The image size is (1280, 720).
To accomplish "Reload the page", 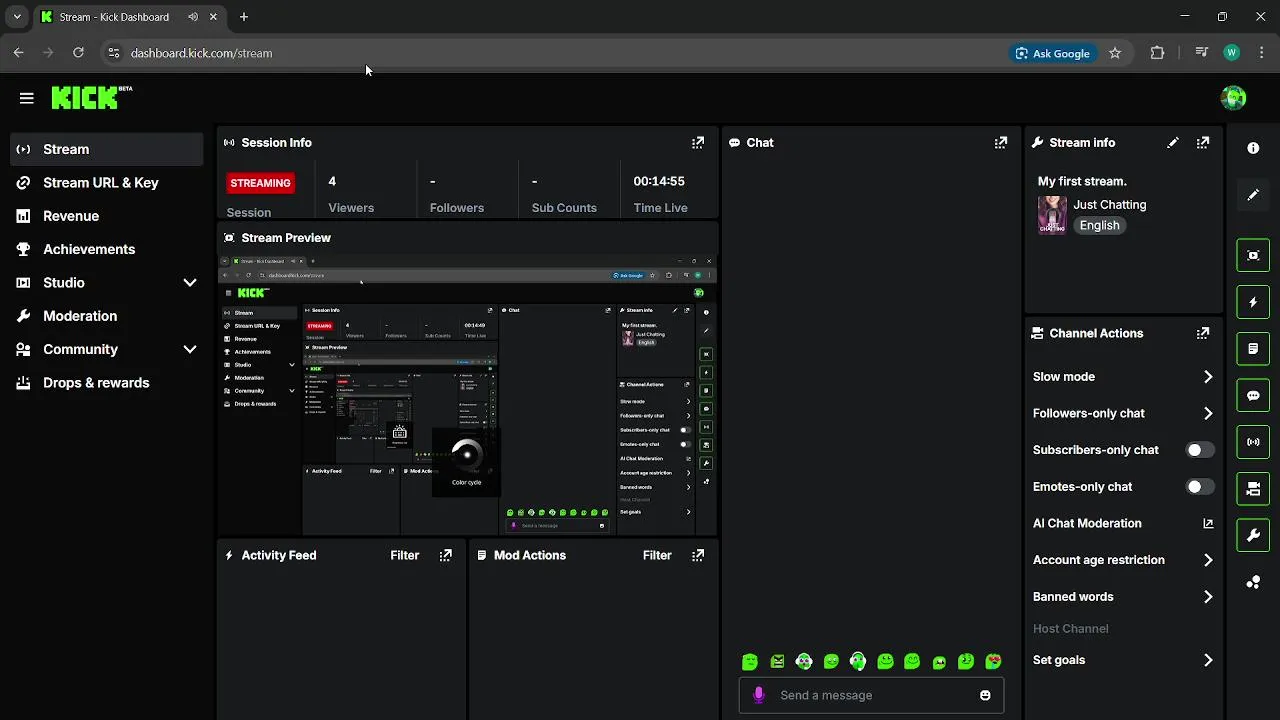I will [78, 53].
